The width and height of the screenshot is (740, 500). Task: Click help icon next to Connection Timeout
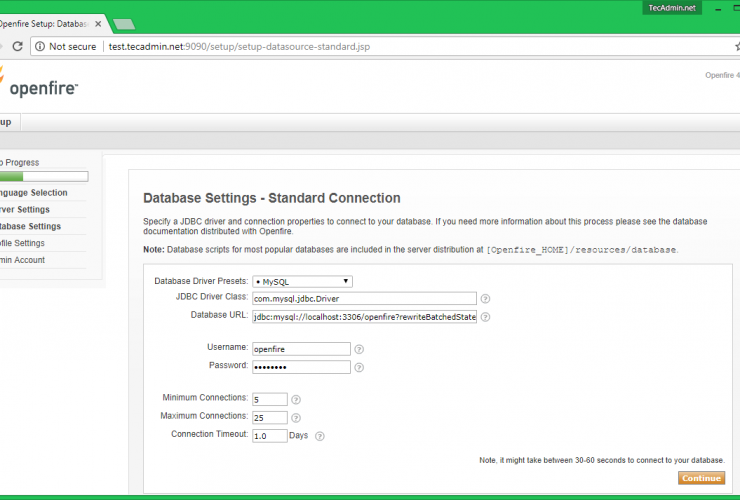click(x=320, y=436)
